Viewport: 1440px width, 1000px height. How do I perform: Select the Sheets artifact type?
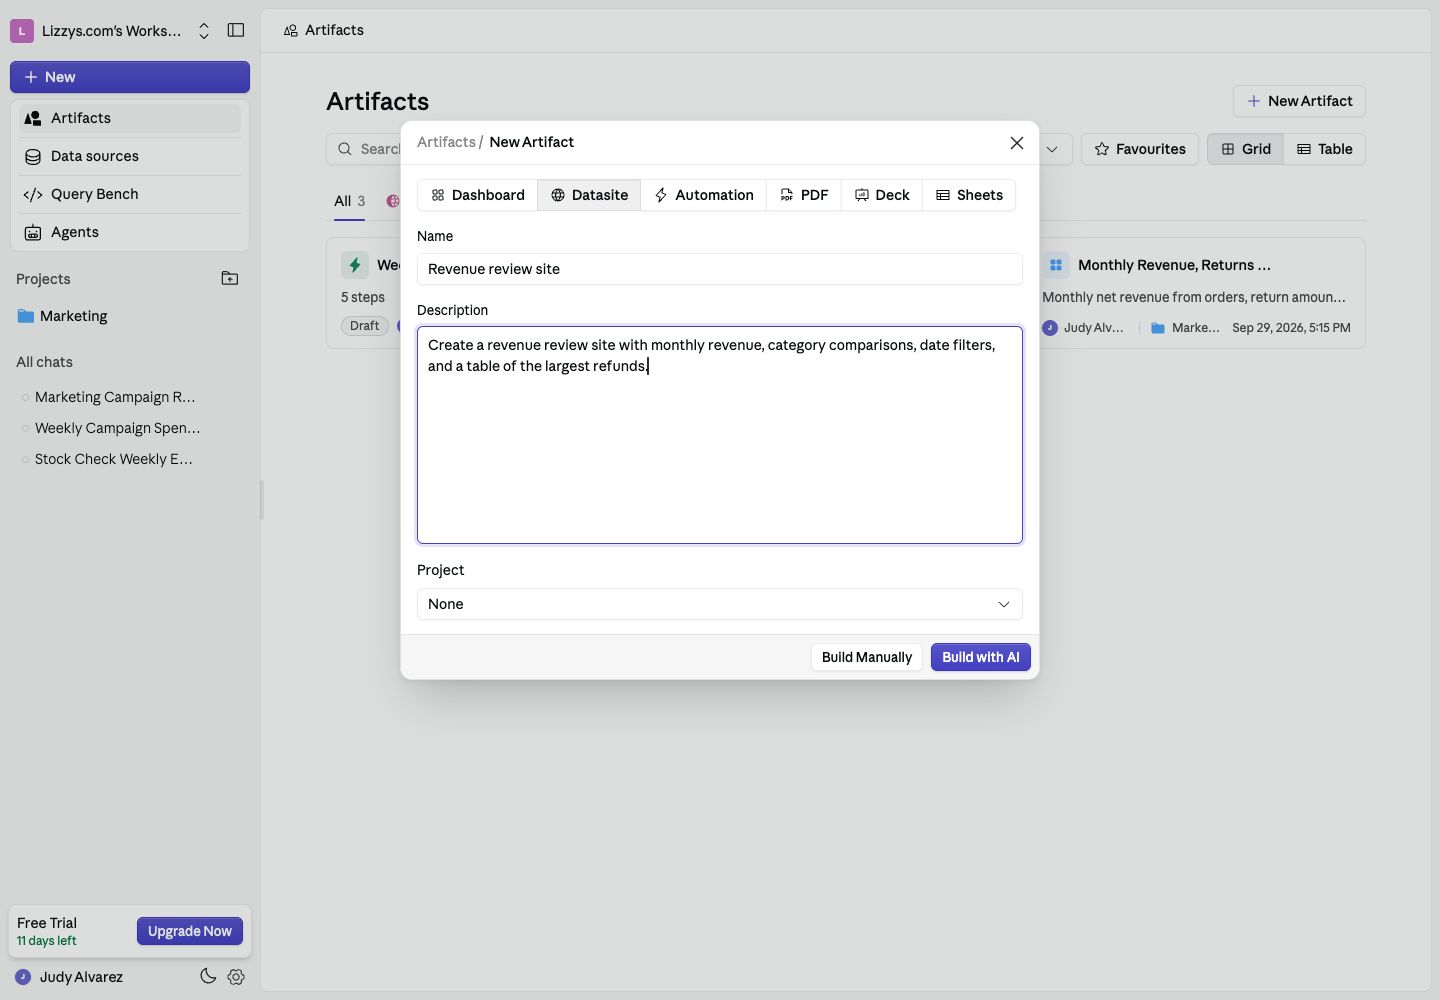click(x=969, y=195)
